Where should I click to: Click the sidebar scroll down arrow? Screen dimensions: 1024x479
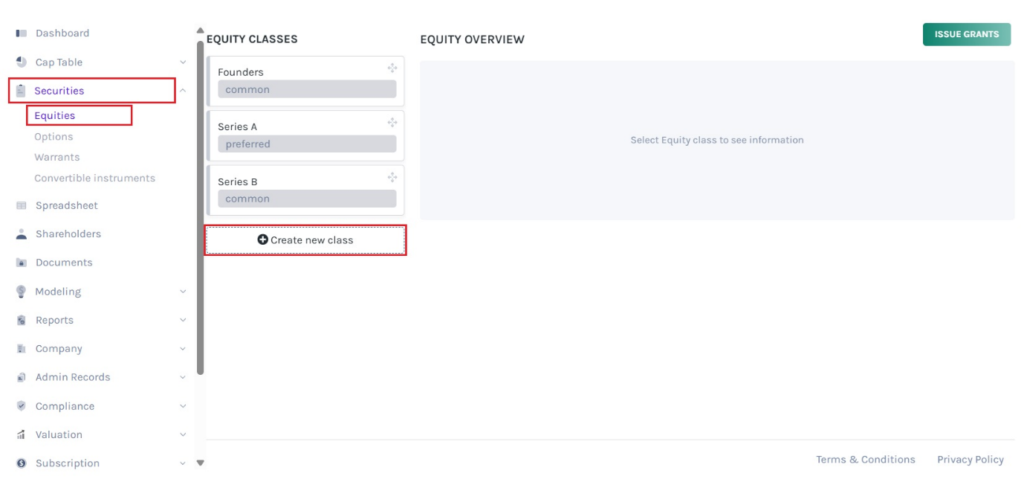pyautogui.click(x=200, y=463)
